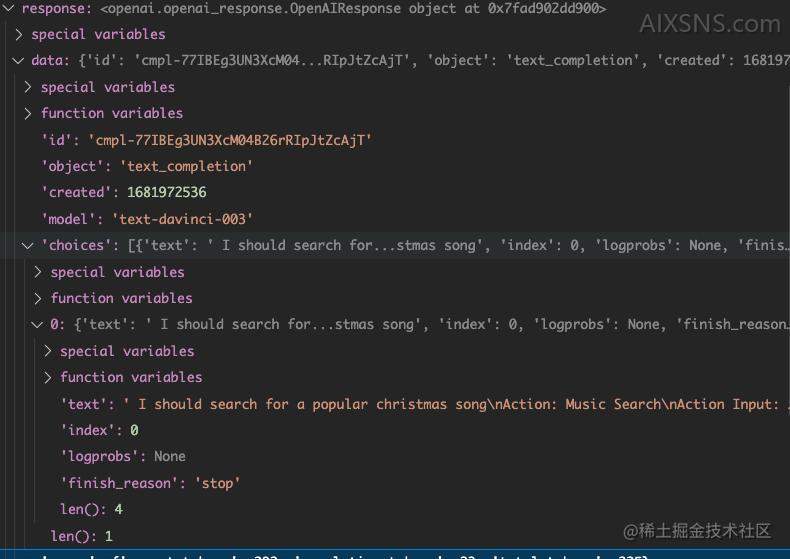
Task: Collapse the data dictionary node
Action: (18, 60)
